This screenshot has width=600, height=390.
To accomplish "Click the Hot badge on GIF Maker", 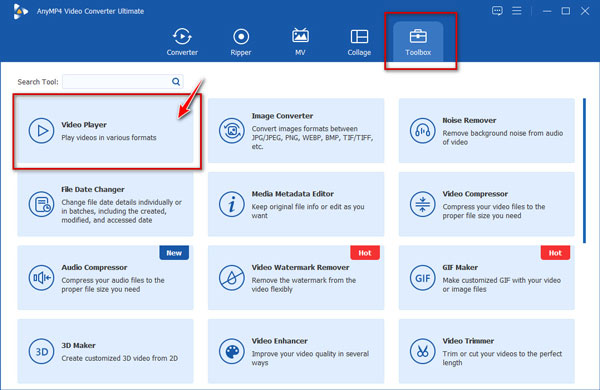I will 555,253.
